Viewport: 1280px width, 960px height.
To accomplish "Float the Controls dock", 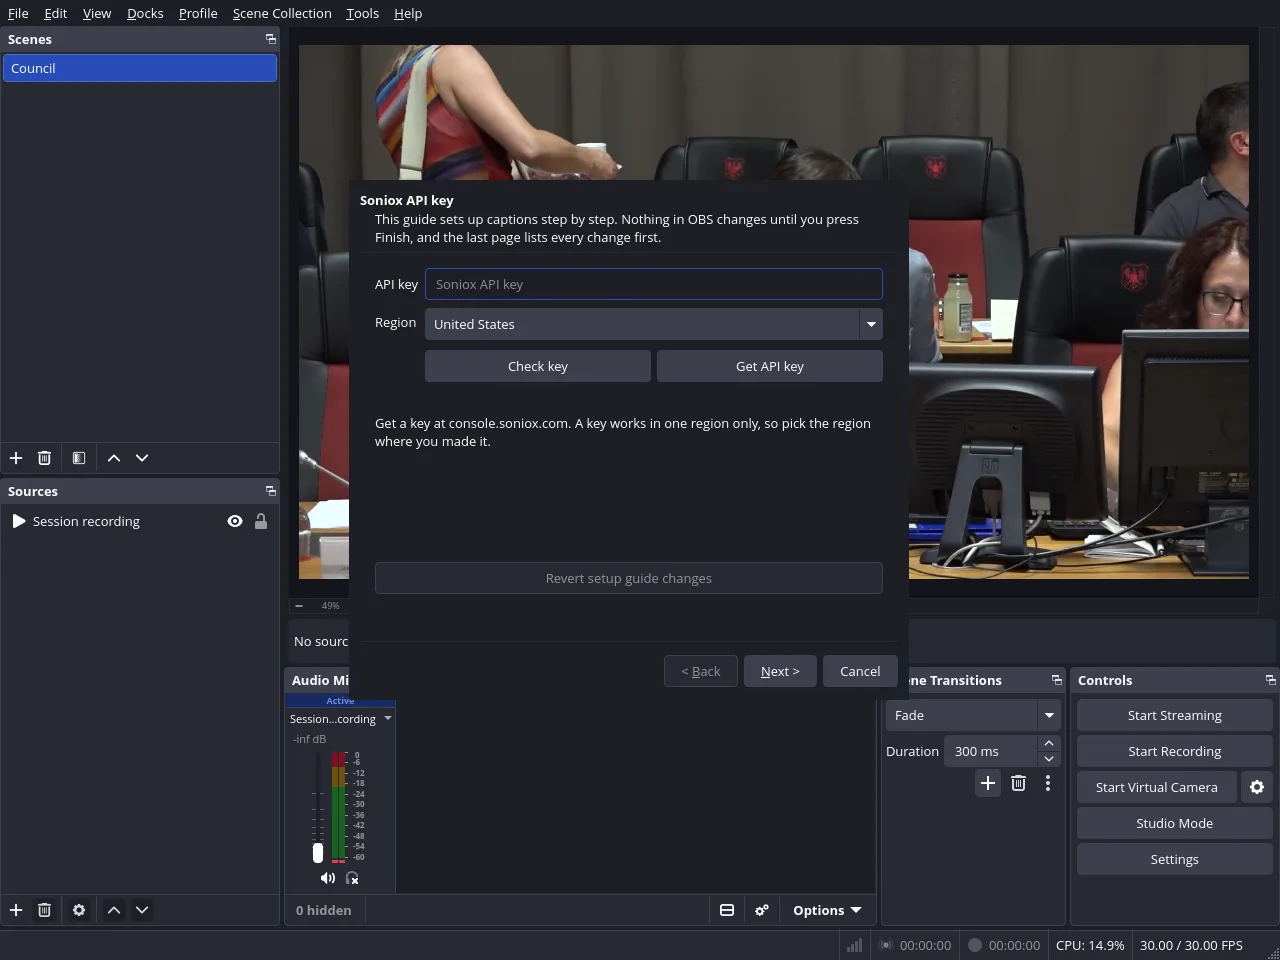I will pyautogui.click(x=1270, y=680).
